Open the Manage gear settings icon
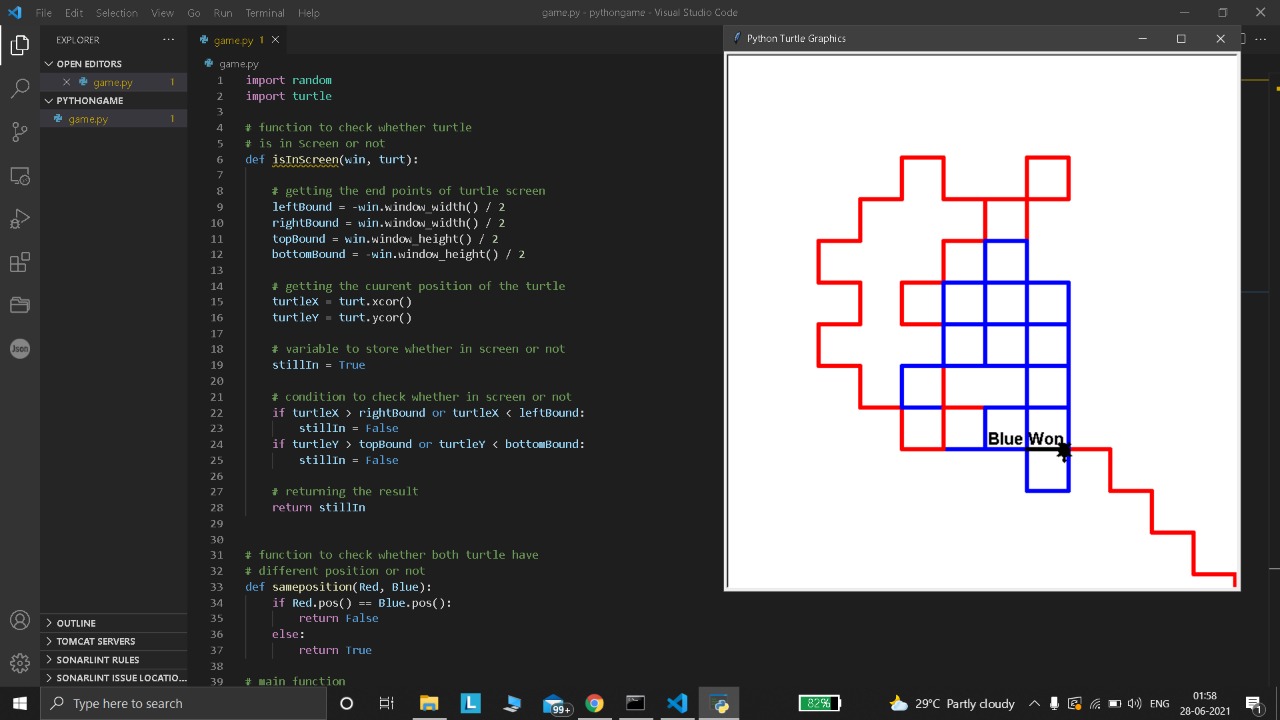The width and height of the screenshot is (1280, 720). point(20,663)
